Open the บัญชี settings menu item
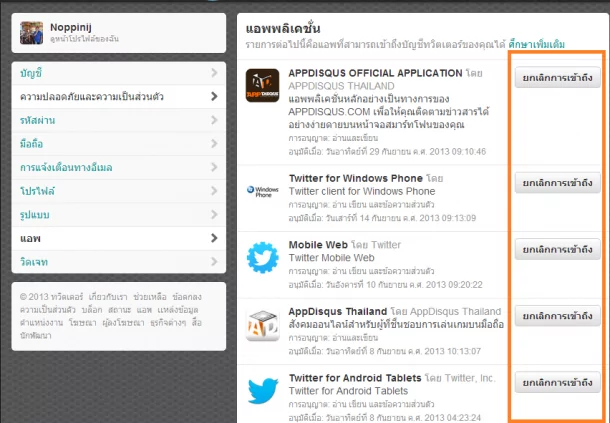The height and width of the screenshot is (423, 610). point(119,73)
